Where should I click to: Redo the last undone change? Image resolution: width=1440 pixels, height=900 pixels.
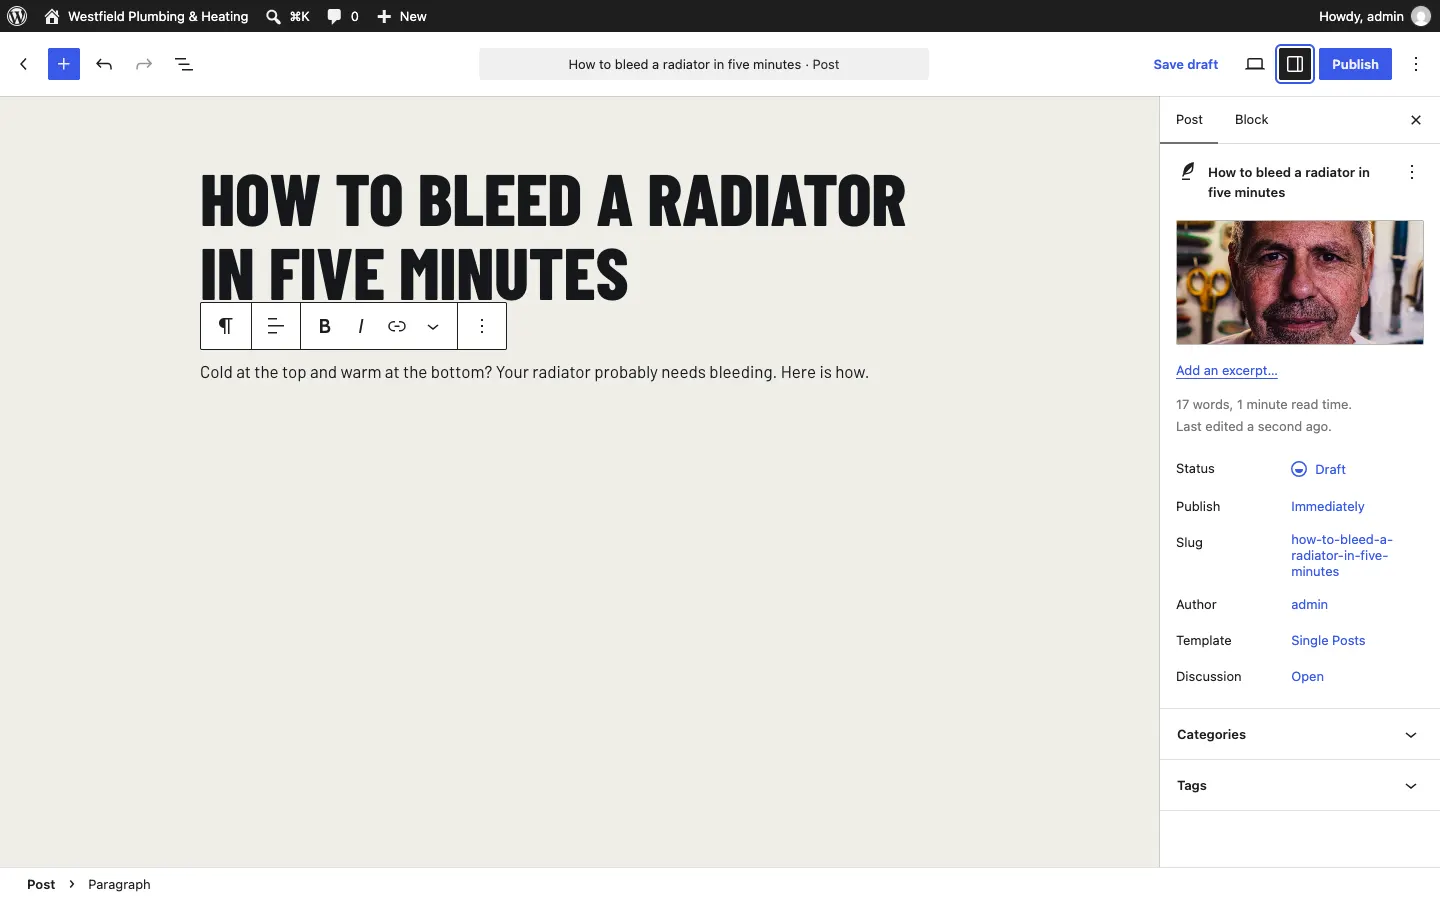pyautogui.click(x=144, y=64)
